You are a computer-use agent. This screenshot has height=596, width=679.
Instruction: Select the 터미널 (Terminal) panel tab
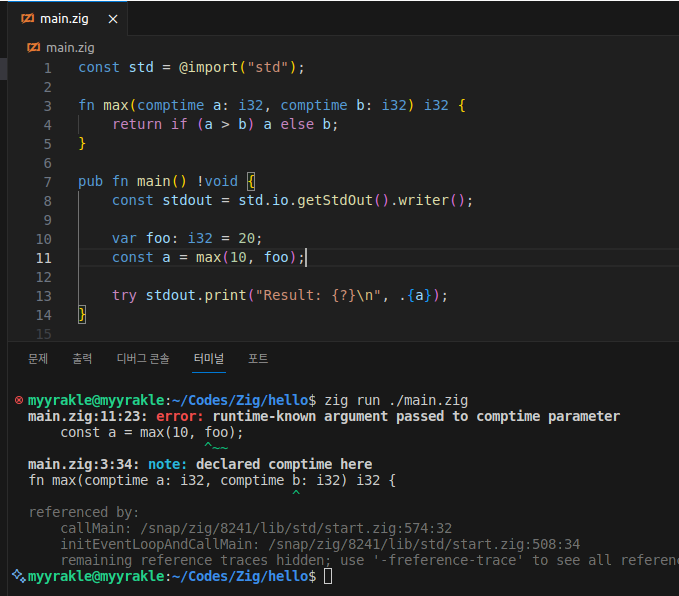(x=209, y=358)
